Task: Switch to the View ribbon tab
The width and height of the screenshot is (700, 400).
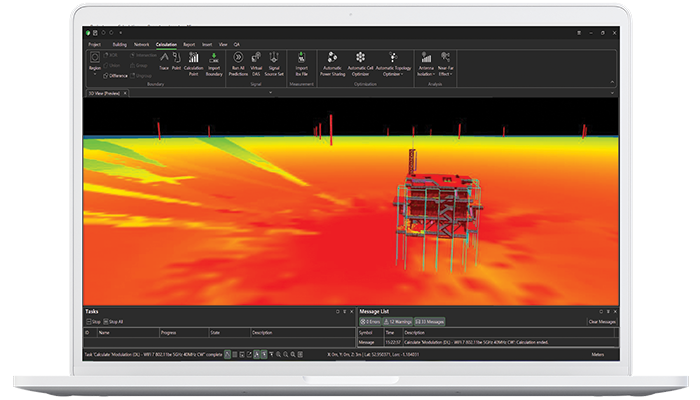Action: tap(223, 45)
